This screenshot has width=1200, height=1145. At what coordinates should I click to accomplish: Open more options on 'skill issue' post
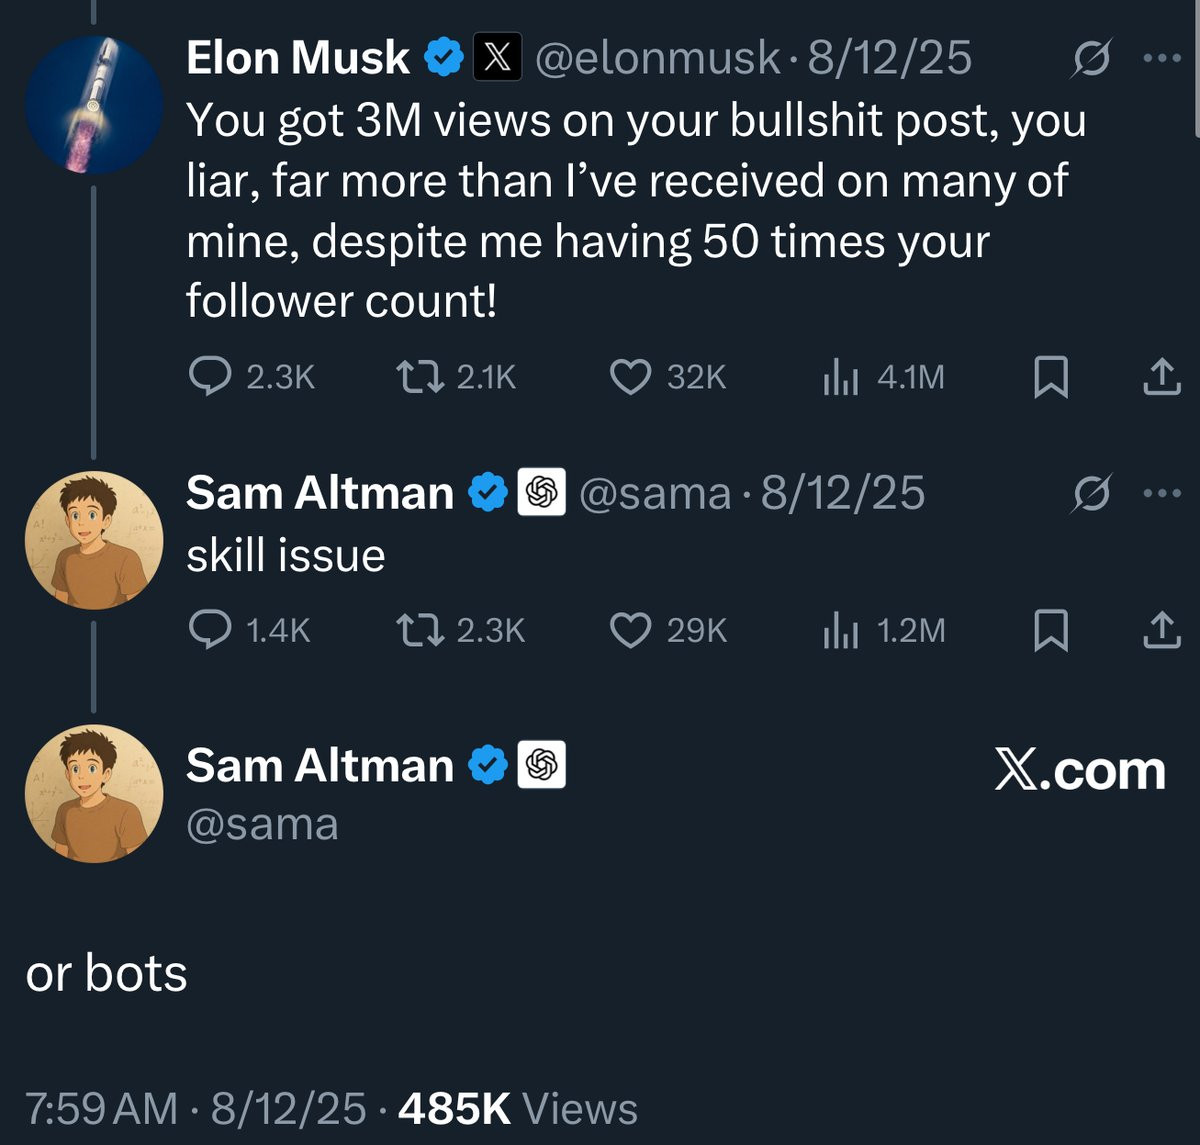click(1162, 493)
